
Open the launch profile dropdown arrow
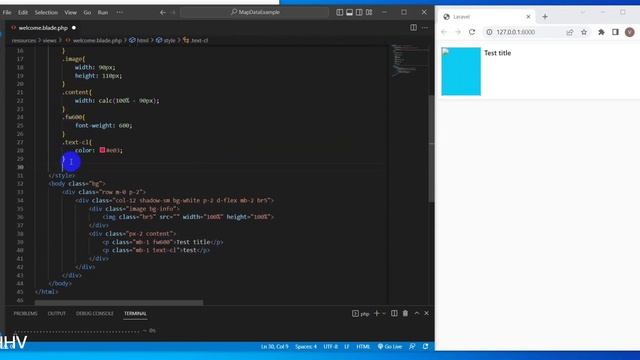coord(384,313)
